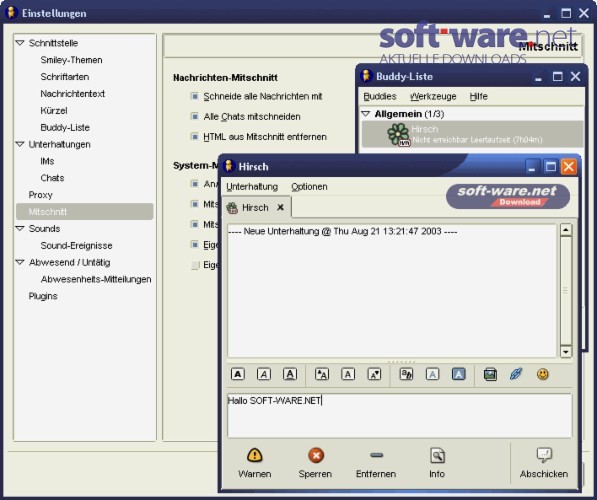Click the insert link icon
This screenshot has height=500, width=597.
[516, 374]
